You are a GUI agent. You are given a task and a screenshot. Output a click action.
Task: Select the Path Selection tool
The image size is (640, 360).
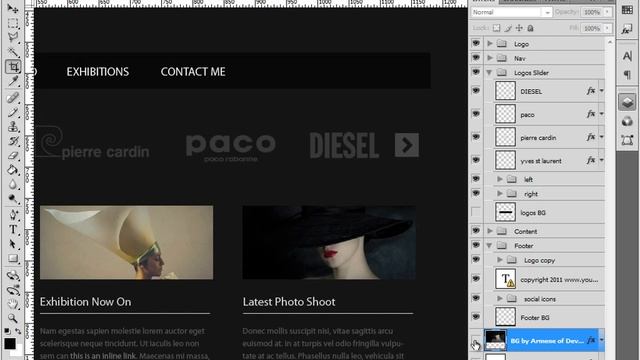point(13,244)
